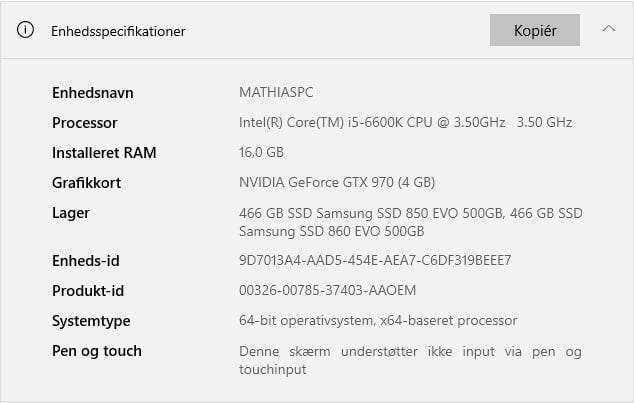The height and width of the screenshot is (403, 634).
Task: Click the Pen og touch label
Action: [x=97, y=351]
